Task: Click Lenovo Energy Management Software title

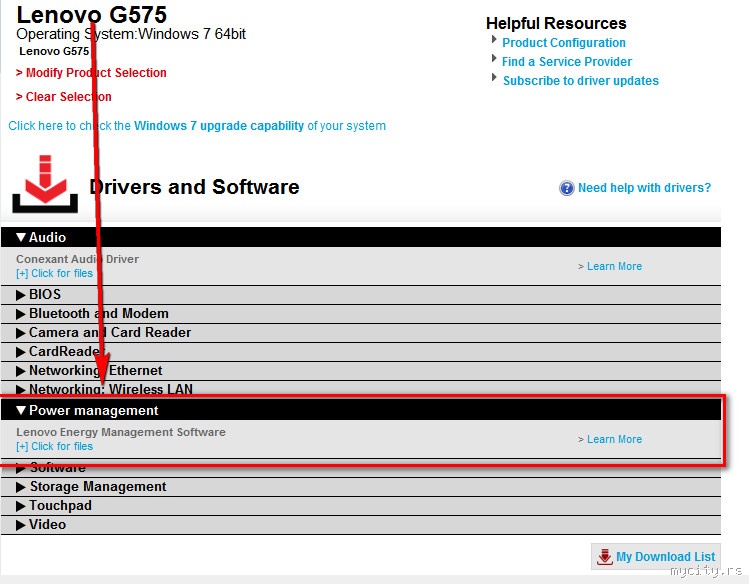Action: click(x=121, y=432)
